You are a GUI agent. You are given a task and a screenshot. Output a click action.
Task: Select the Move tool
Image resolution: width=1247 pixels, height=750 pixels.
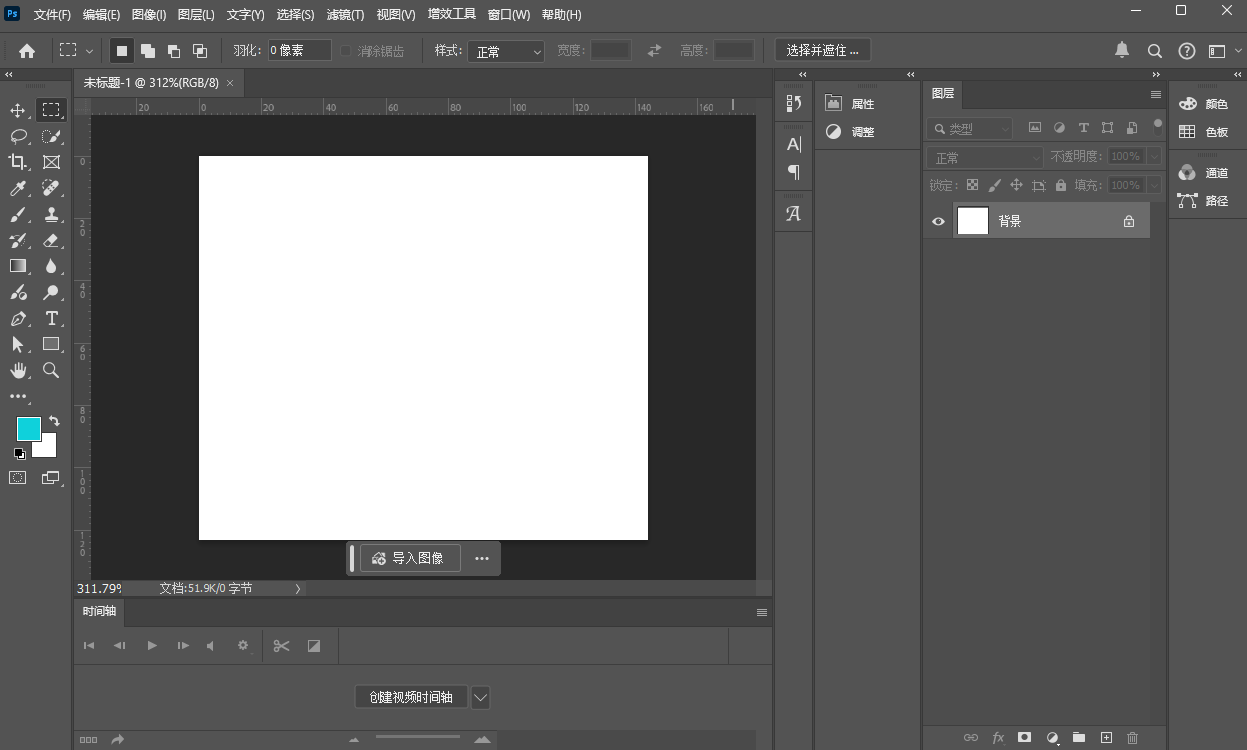[18, 110]
